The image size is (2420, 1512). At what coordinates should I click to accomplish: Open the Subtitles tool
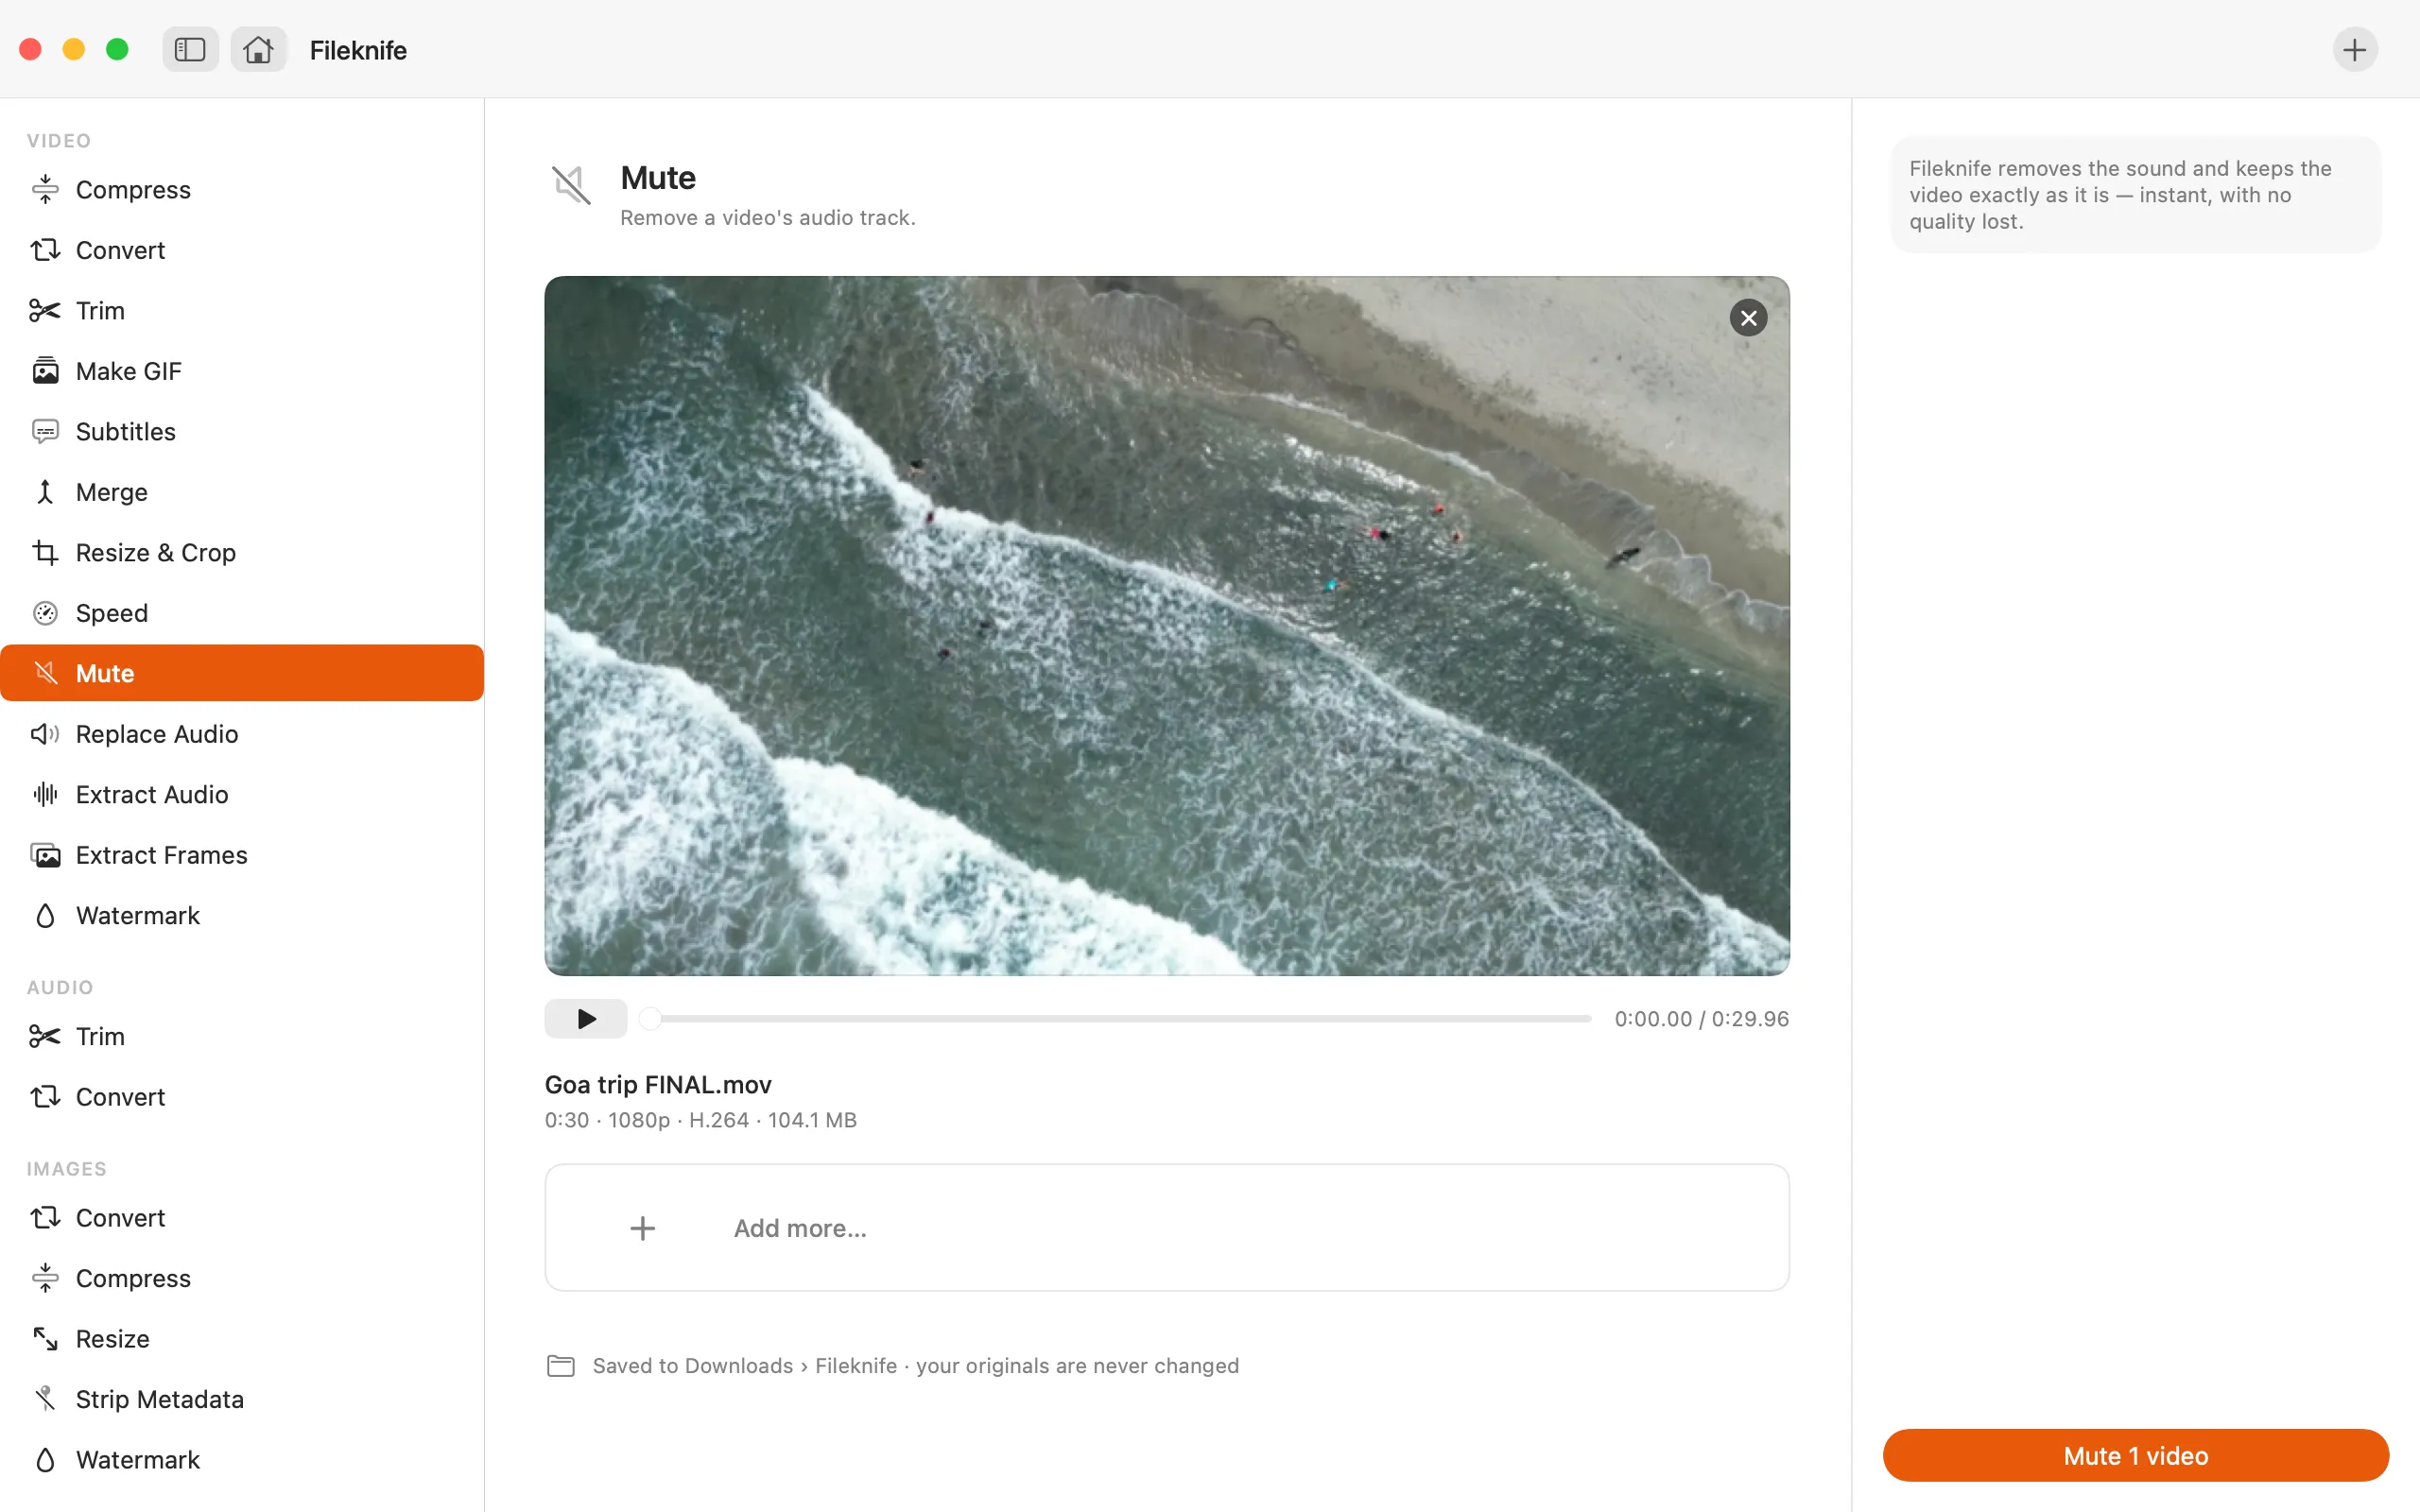coord(242,432)
